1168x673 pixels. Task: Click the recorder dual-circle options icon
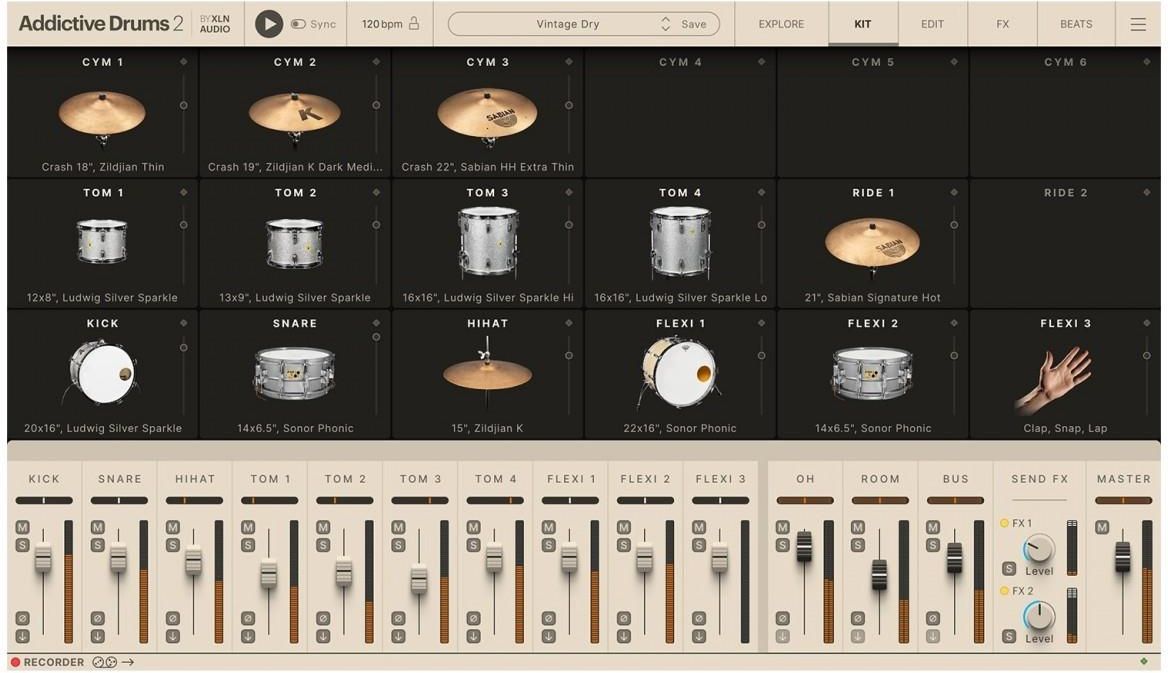[104, 662]
